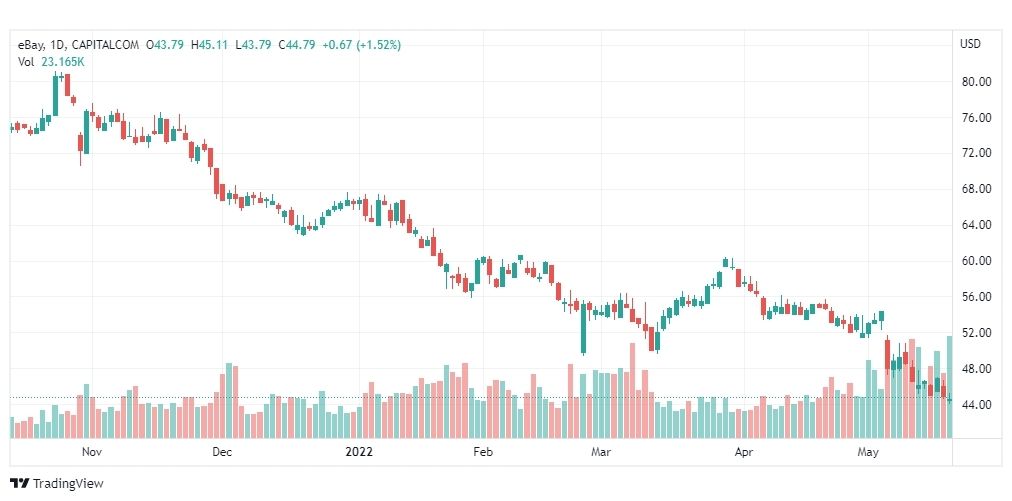The image size is (1012, 501).
Task: Click the USD currency label
Action: (x=970, y=45)
